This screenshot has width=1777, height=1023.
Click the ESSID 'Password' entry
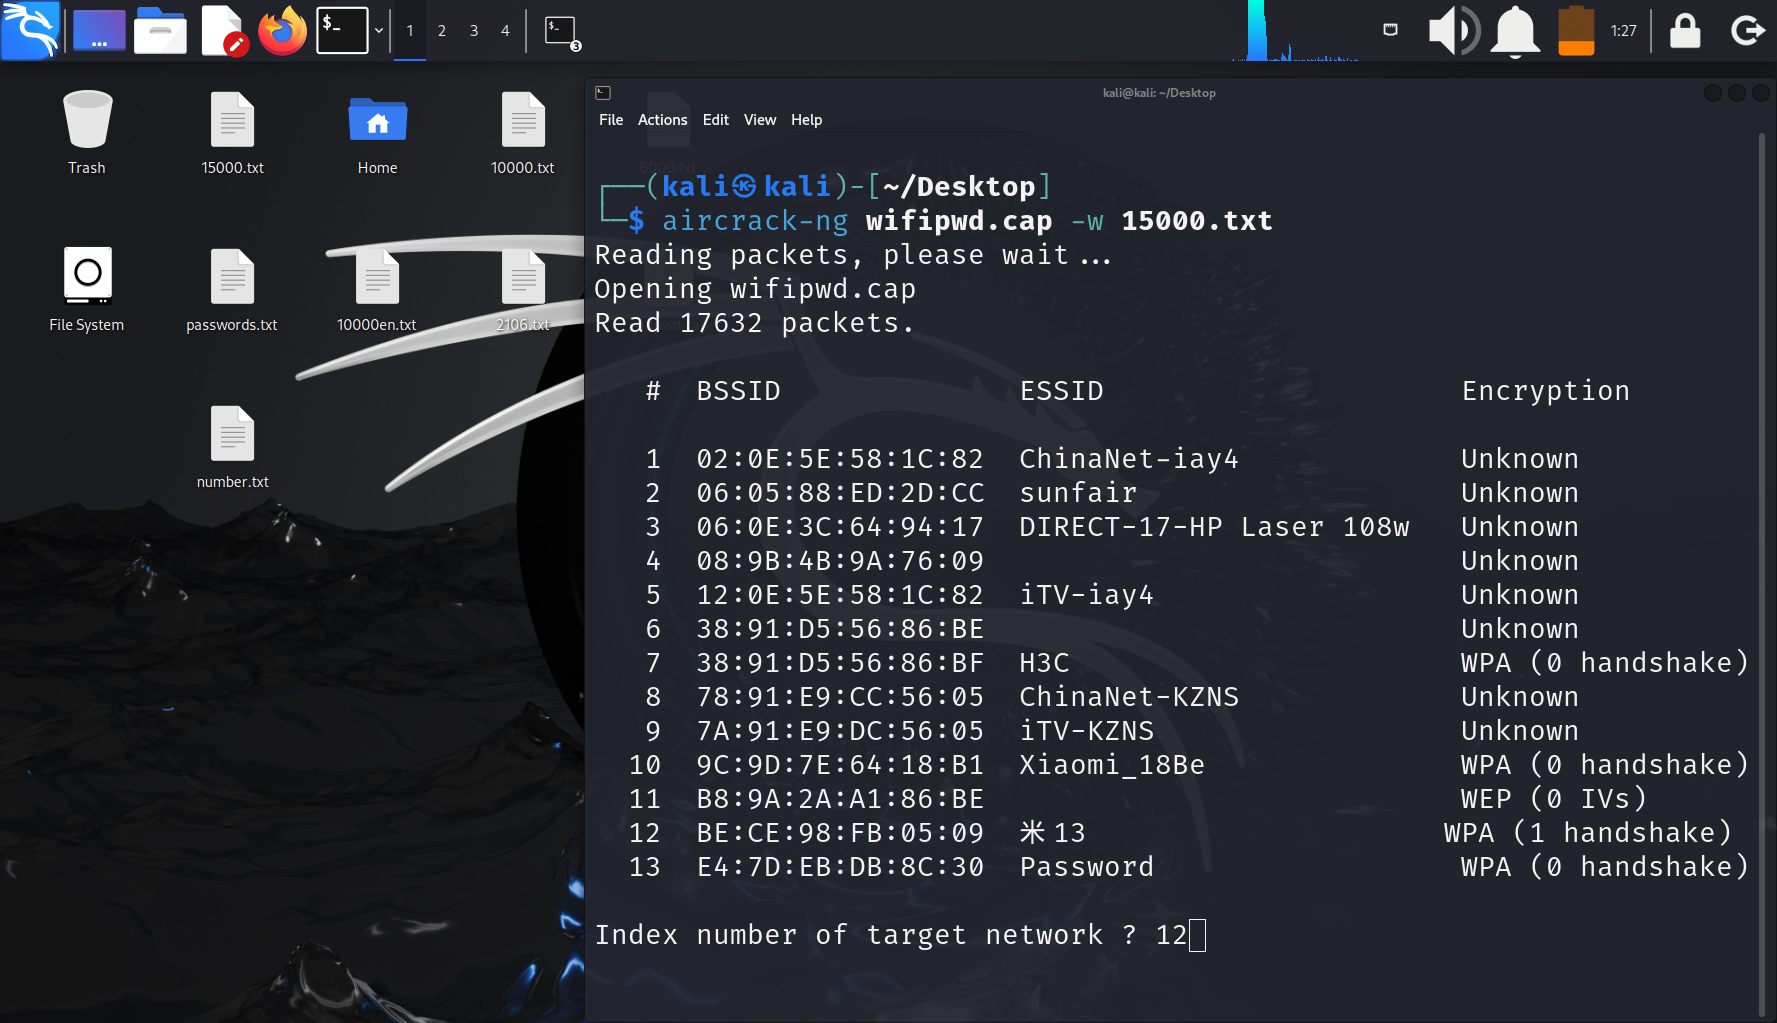[1087, 867]
